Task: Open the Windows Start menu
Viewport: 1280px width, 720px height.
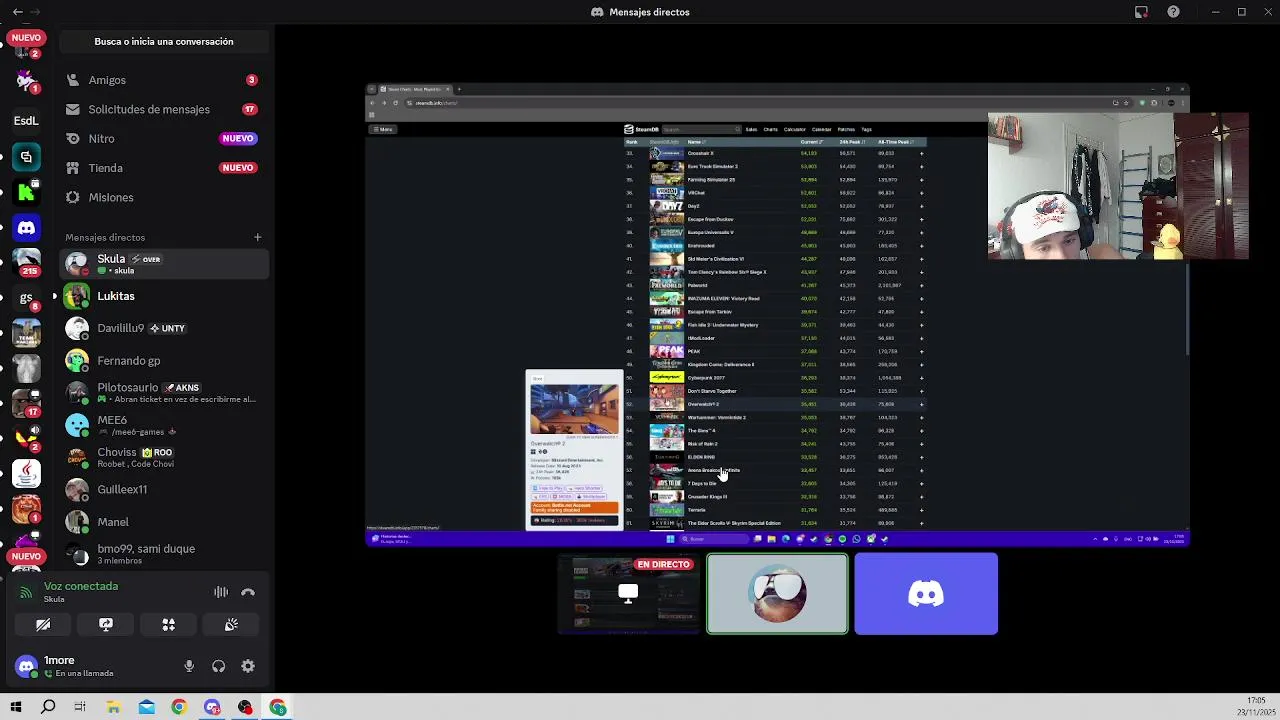Action: pyautogui.click(x=15, y=707)
